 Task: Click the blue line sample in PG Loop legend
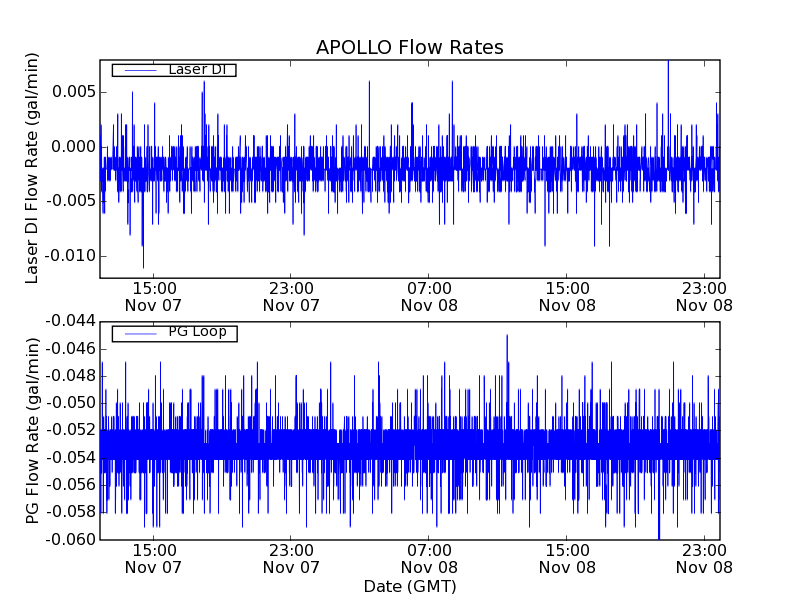pos(139,333)
